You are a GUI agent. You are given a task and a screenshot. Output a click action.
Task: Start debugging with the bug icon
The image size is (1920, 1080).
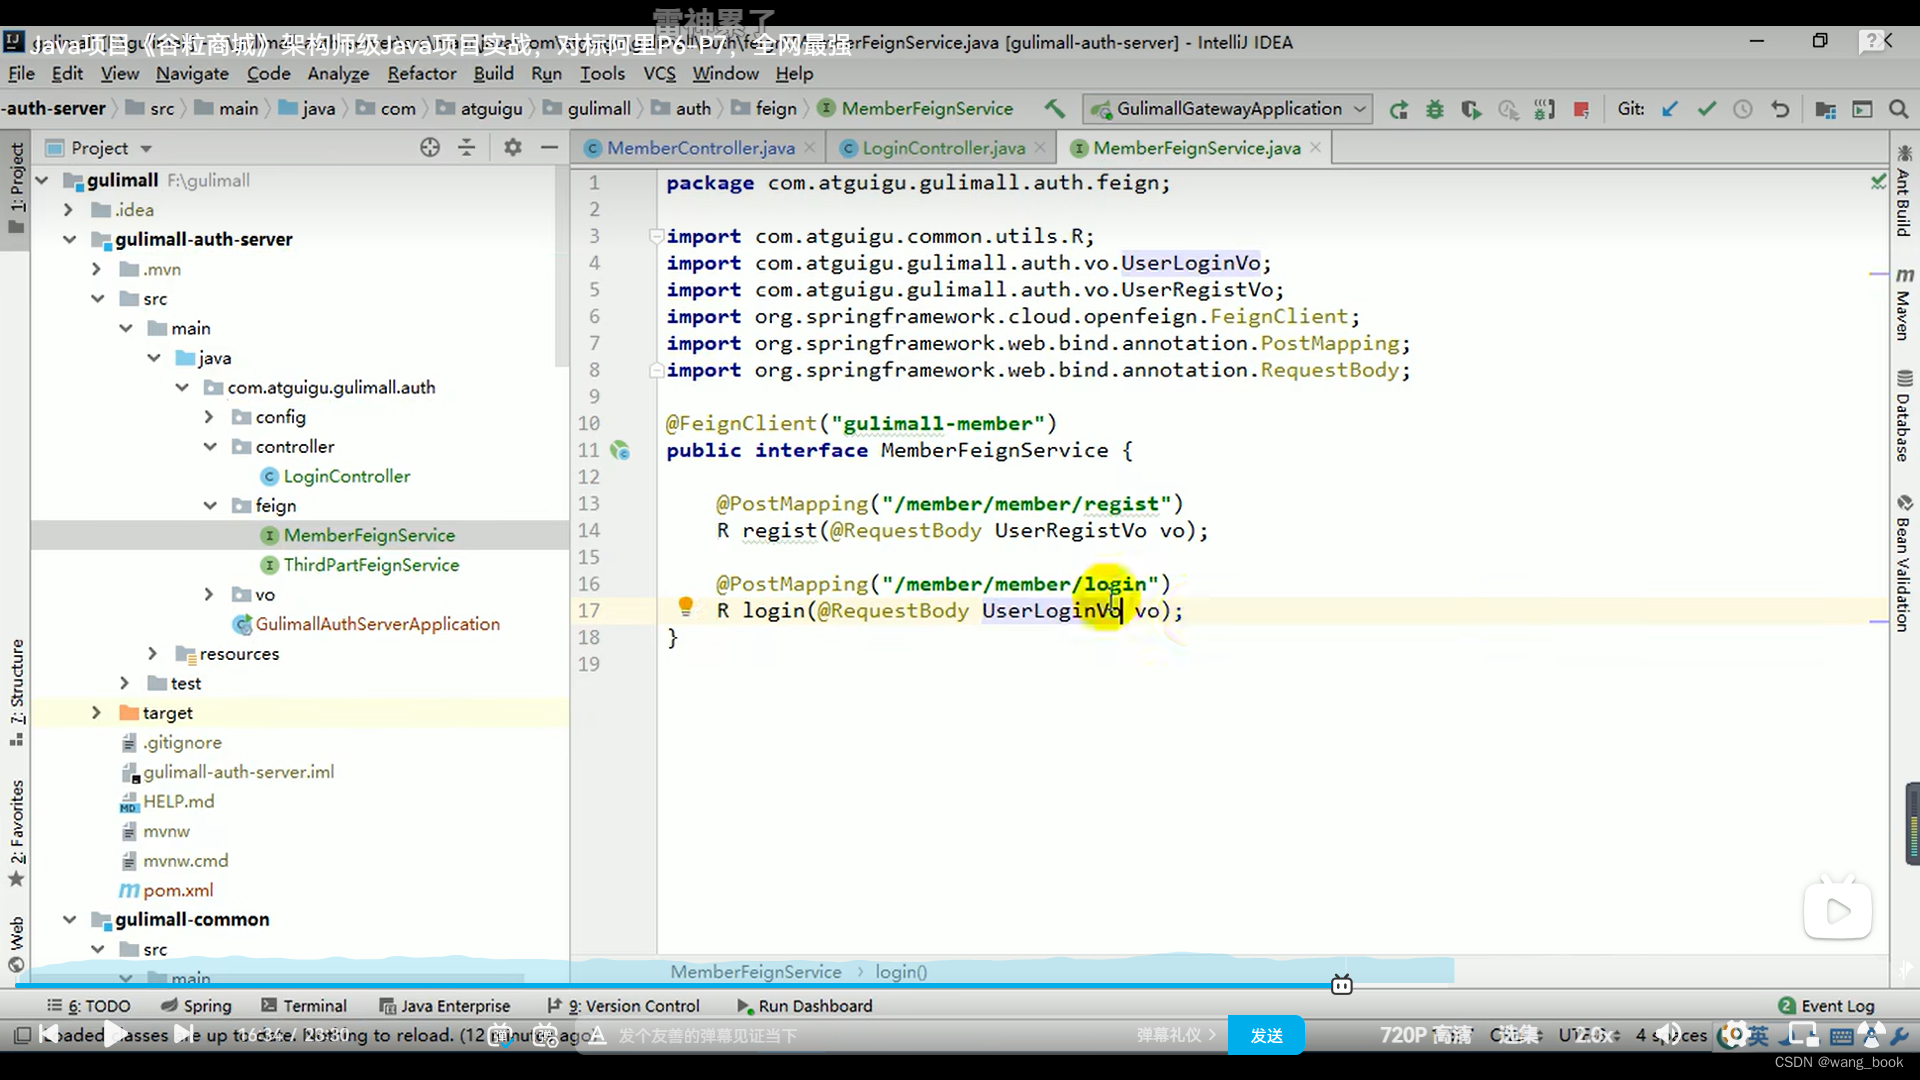point(1435,109)
